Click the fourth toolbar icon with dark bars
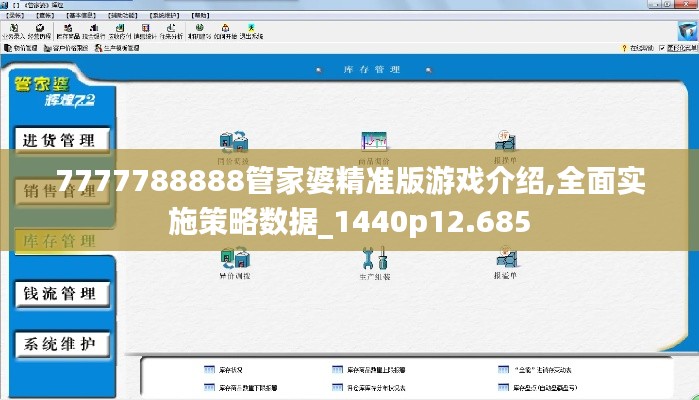Image resolution: width=699 pixels, height=400 pixels. pyautogui.click(x=94, y=31)
